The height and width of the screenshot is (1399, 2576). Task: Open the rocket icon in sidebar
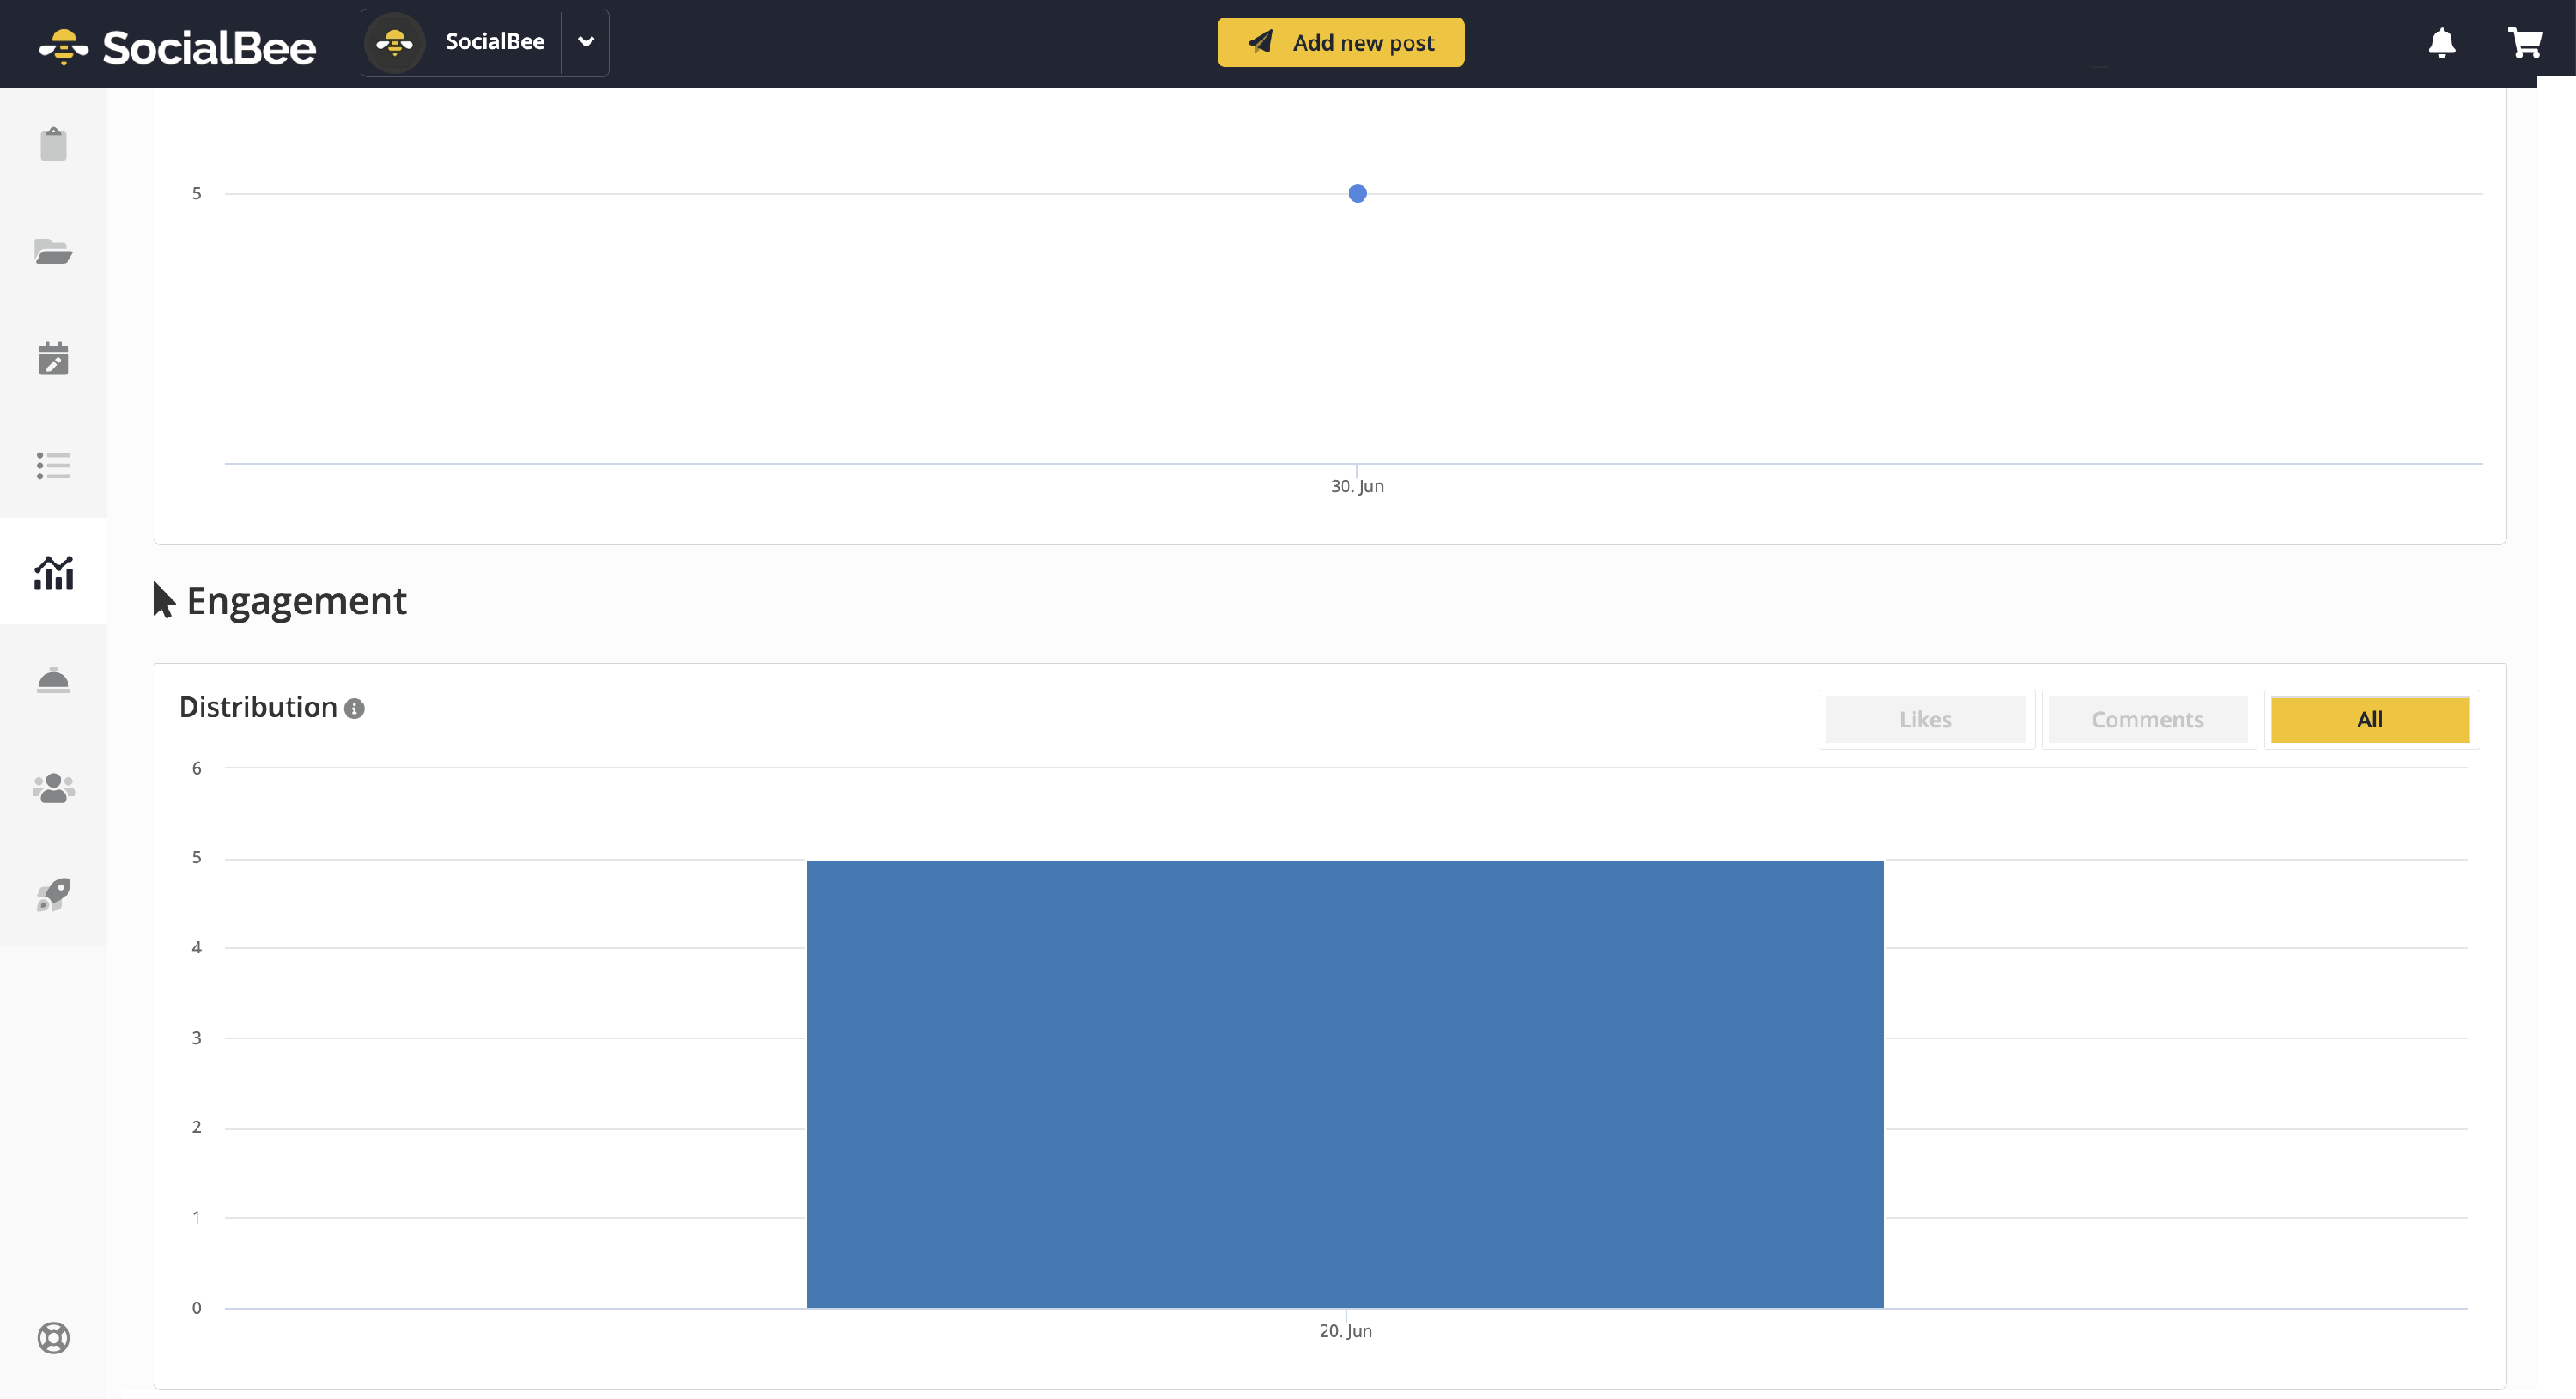tap(53, 894)
